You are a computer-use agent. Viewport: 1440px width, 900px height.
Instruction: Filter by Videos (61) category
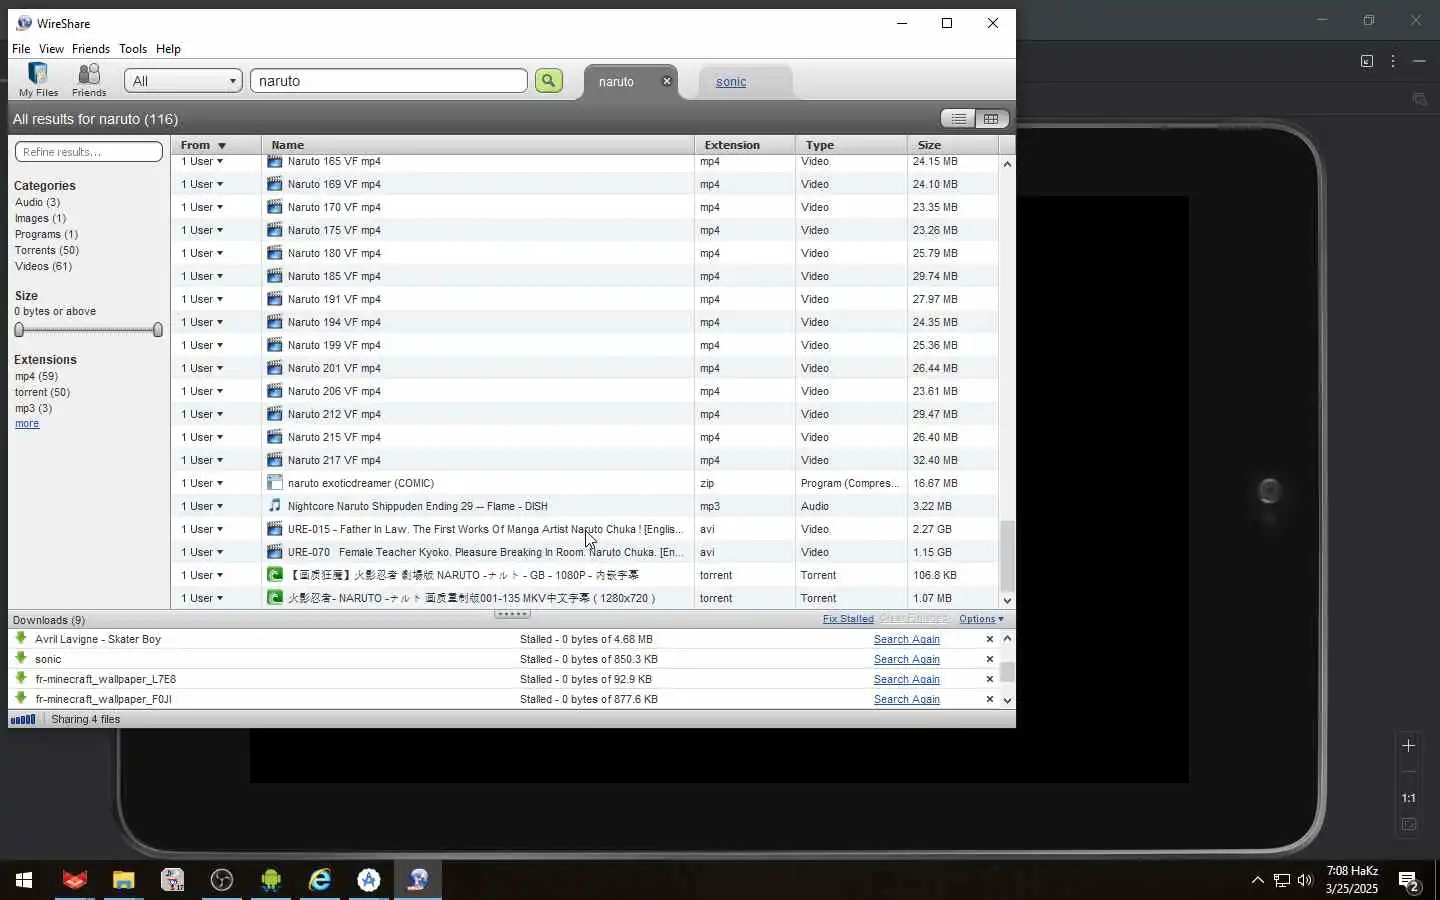tap(43, 266)
